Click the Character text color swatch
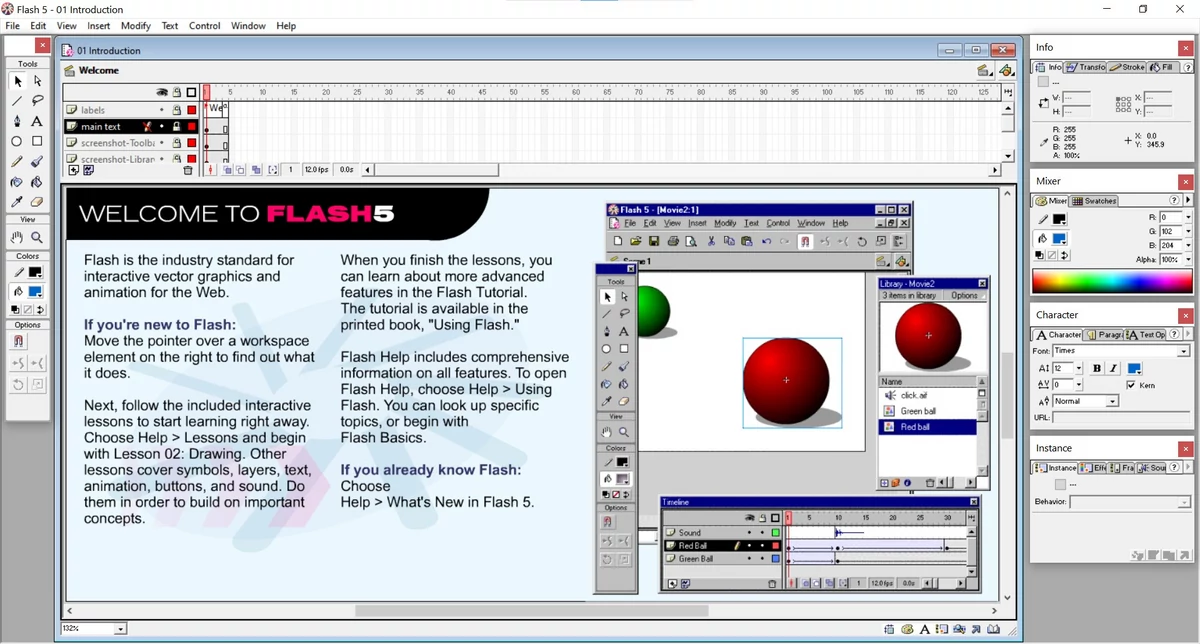 point(1135,368)
